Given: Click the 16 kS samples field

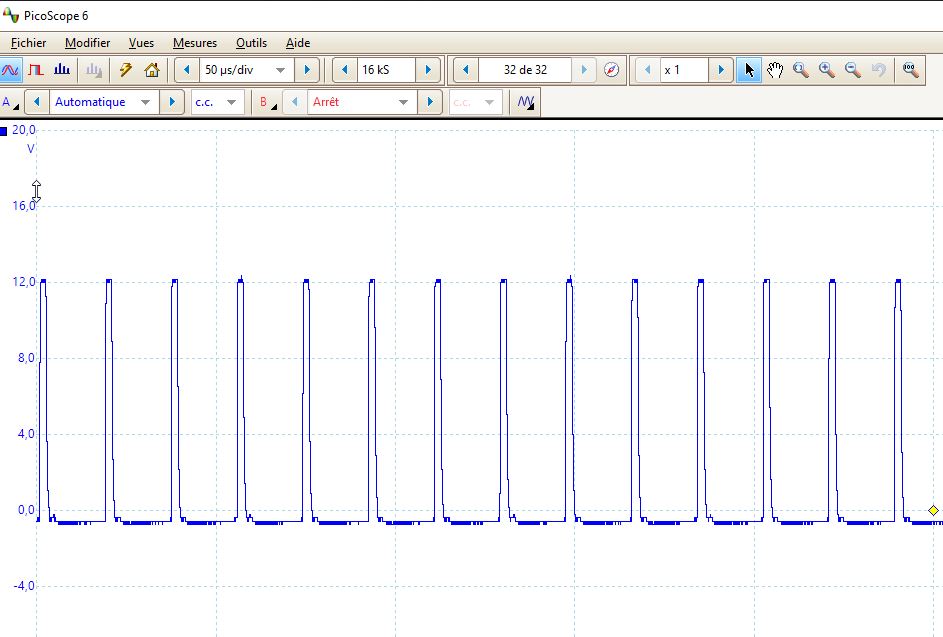Looking at the screenshot, I should point(386,70).
